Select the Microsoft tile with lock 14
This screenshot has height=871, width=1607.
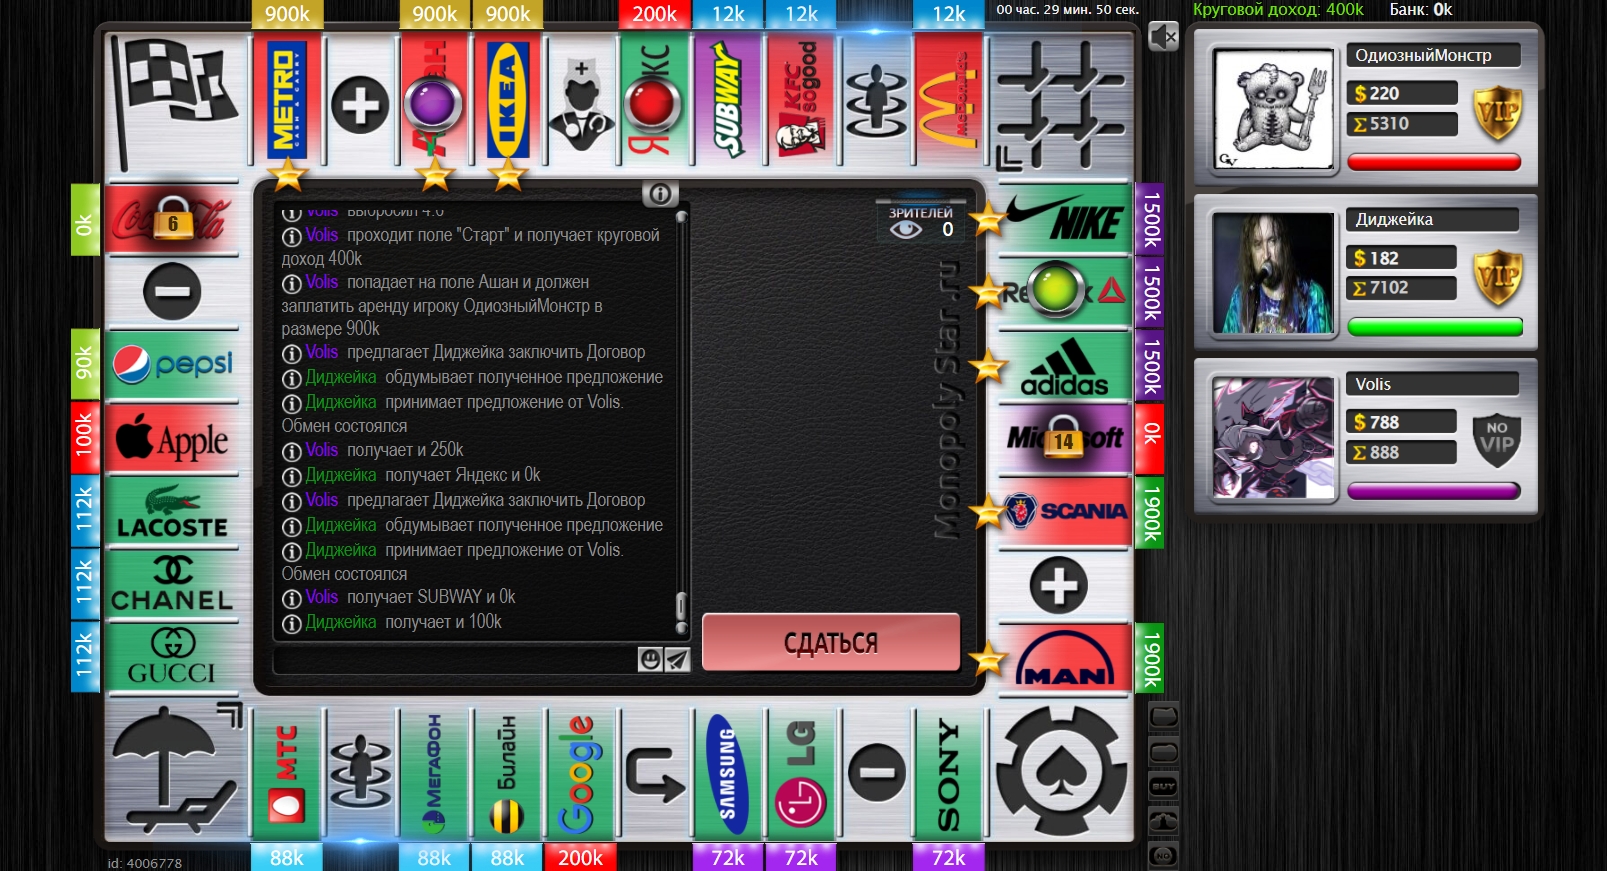point(1065,438)
